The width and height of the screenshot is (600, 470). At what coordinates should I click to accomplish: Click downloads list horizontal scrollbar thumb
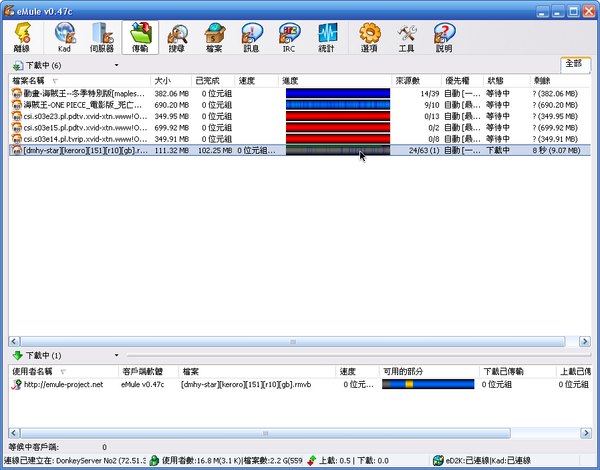[x=293, y=341]
